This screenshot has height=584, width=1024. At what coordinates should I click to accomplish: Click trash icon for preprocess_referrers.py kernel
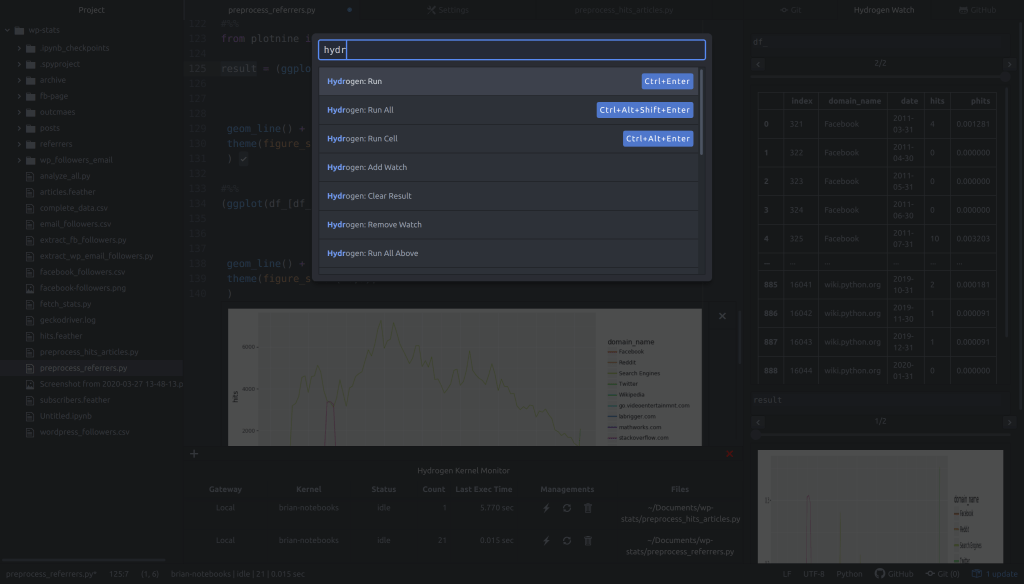tap(588, 540)
